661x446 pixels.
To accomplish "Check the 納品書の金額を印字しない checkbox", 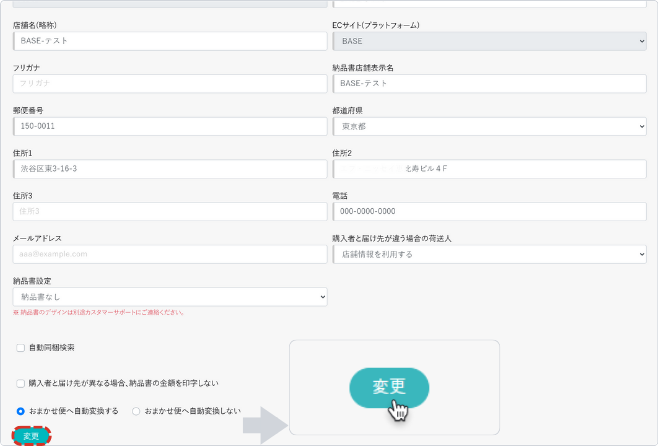I will tap(21, 383).
